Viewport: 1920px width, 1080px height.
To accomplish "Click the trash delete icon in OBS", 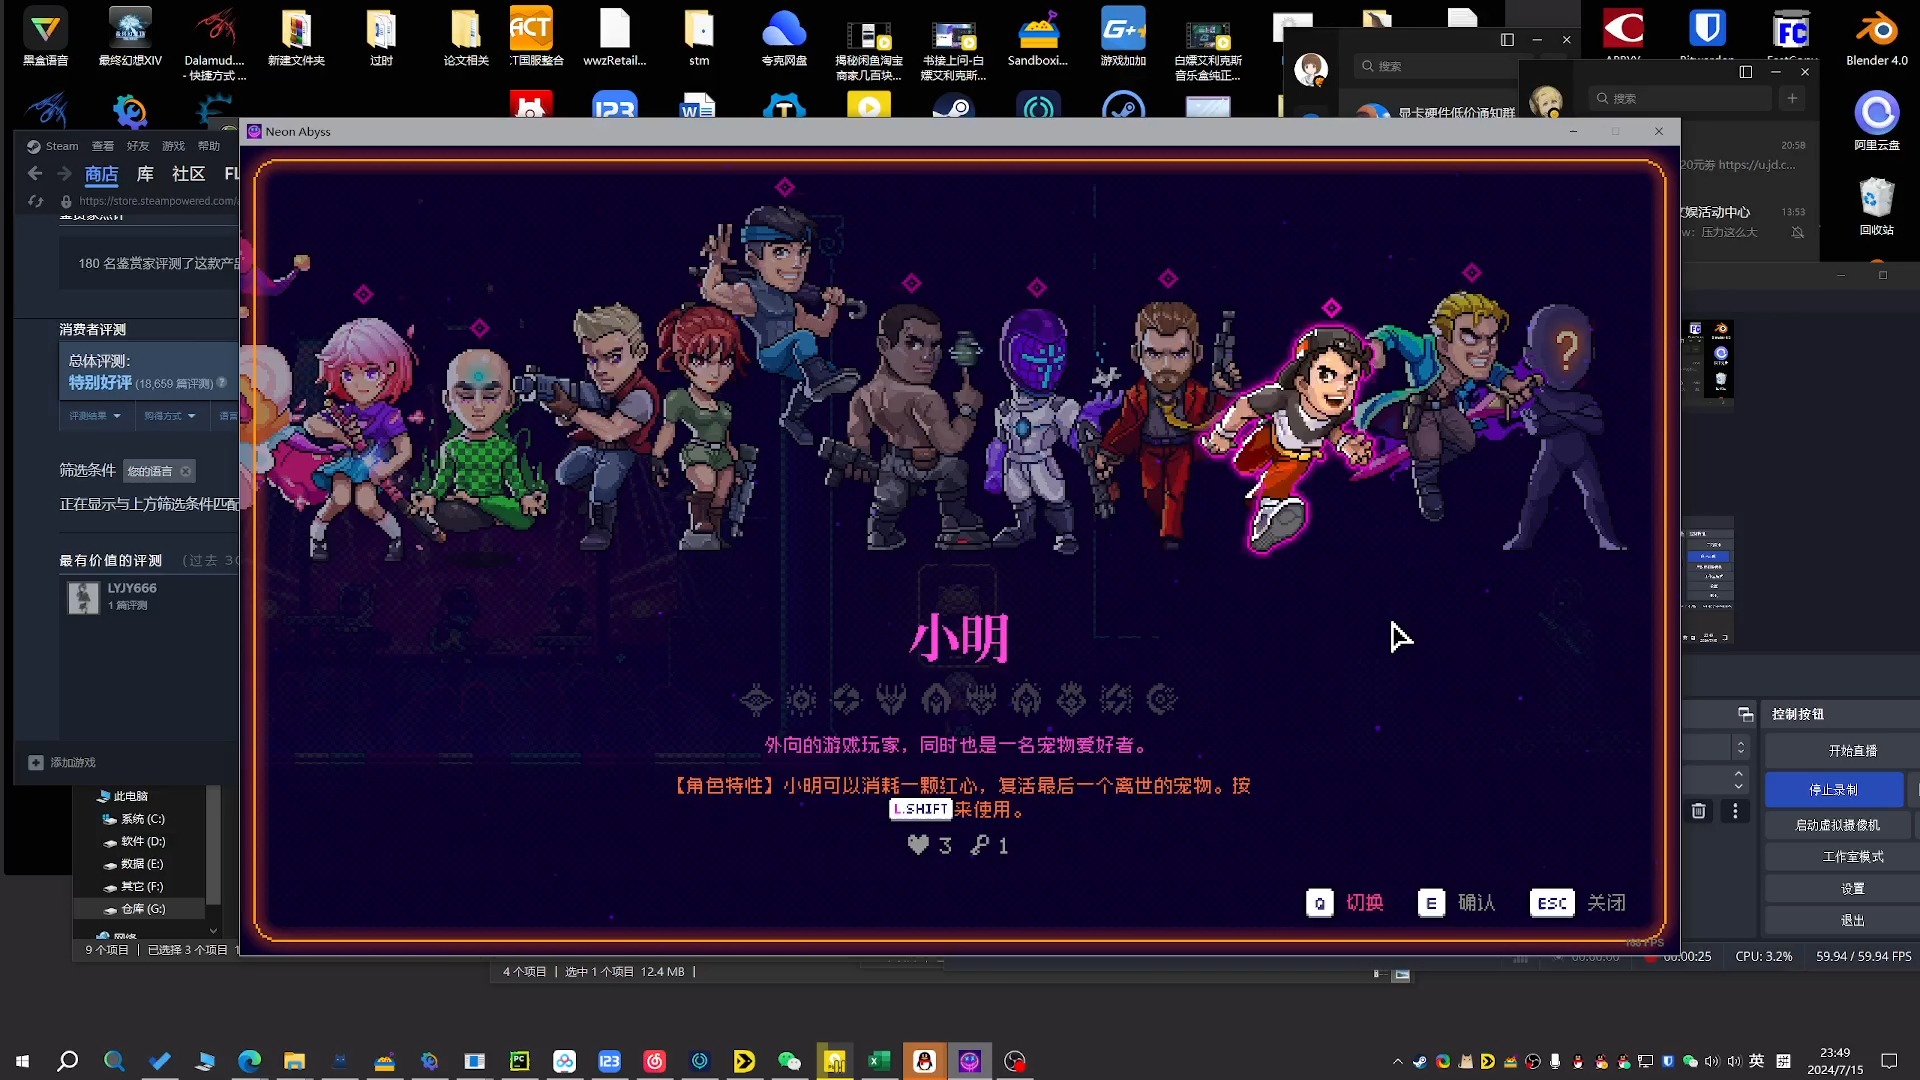I will pyautogui.click(x=1698, y=811).
